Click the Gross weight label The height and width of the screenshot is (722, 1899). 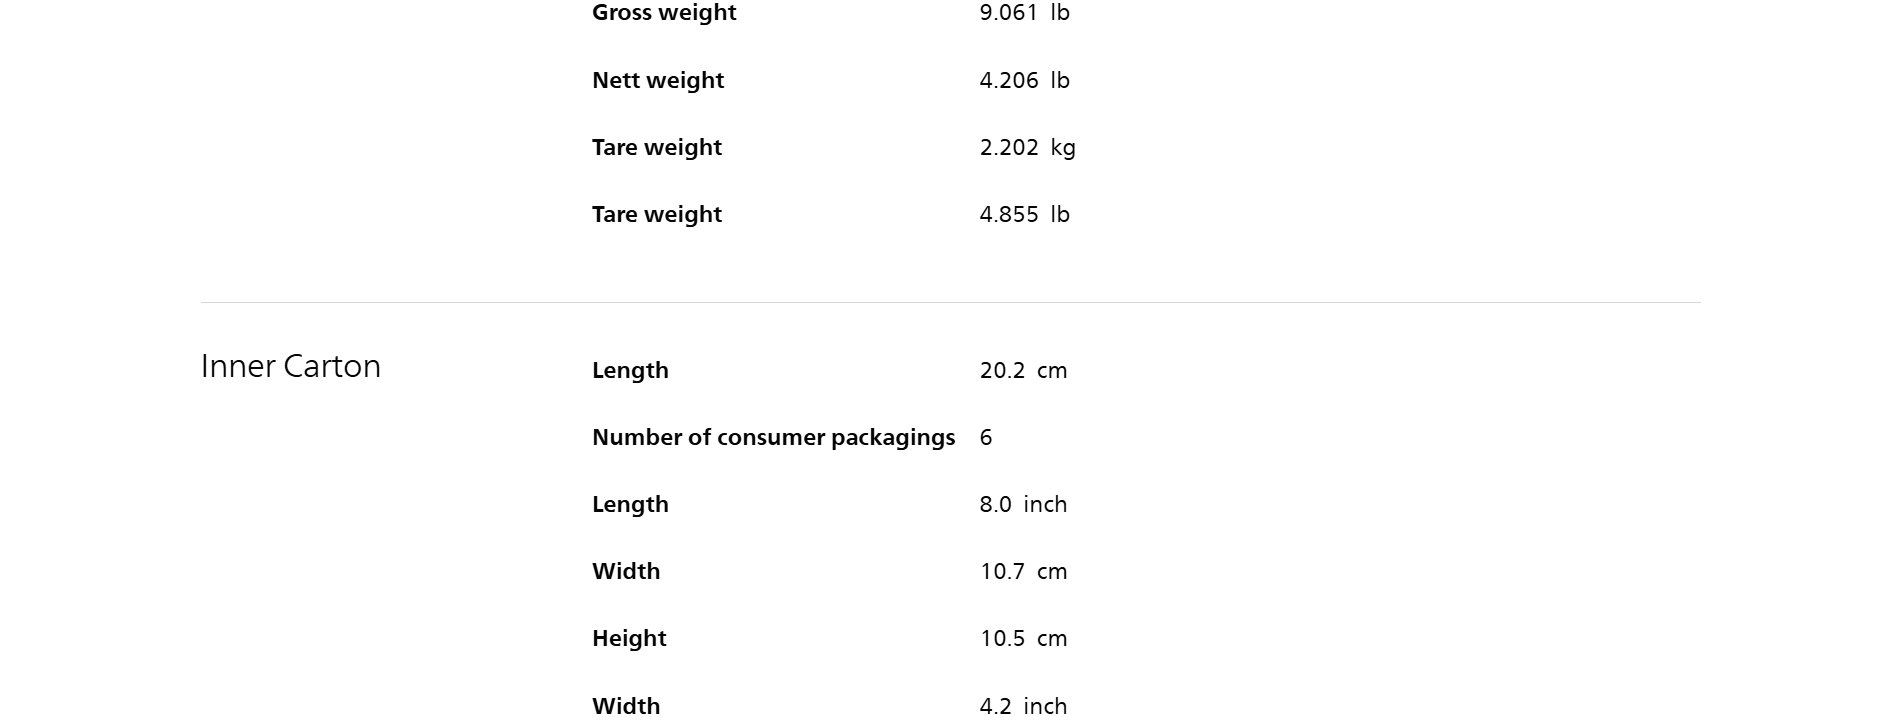[664, 13]
